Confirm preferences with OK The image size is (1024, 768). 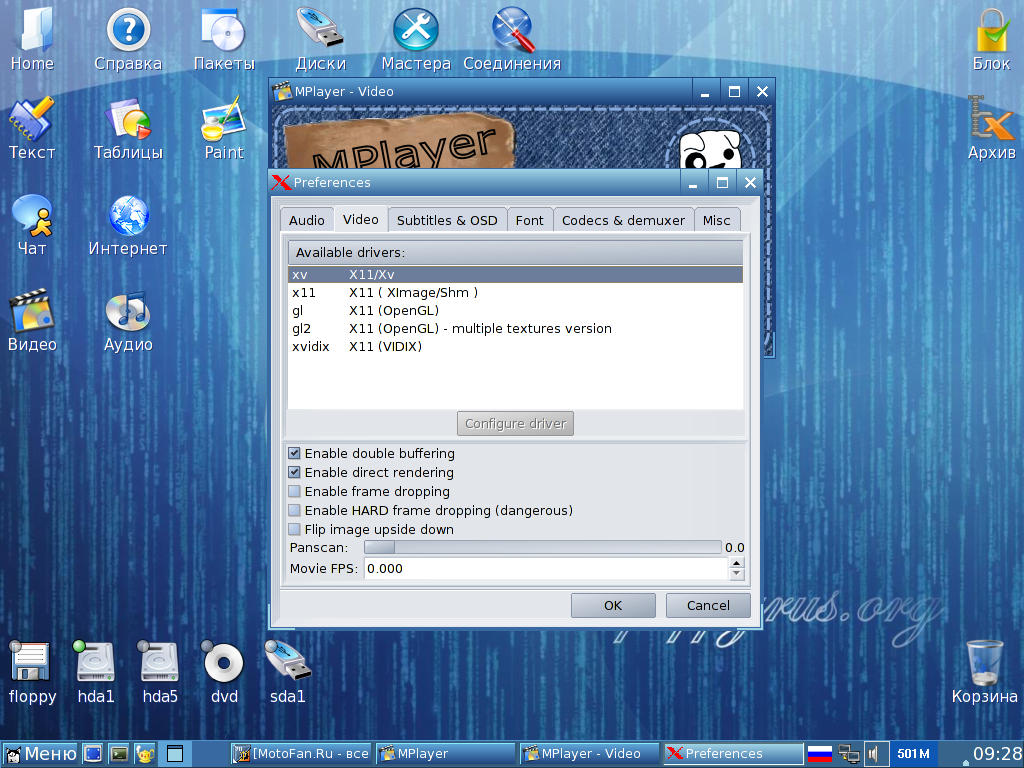(x=613, y=605)
